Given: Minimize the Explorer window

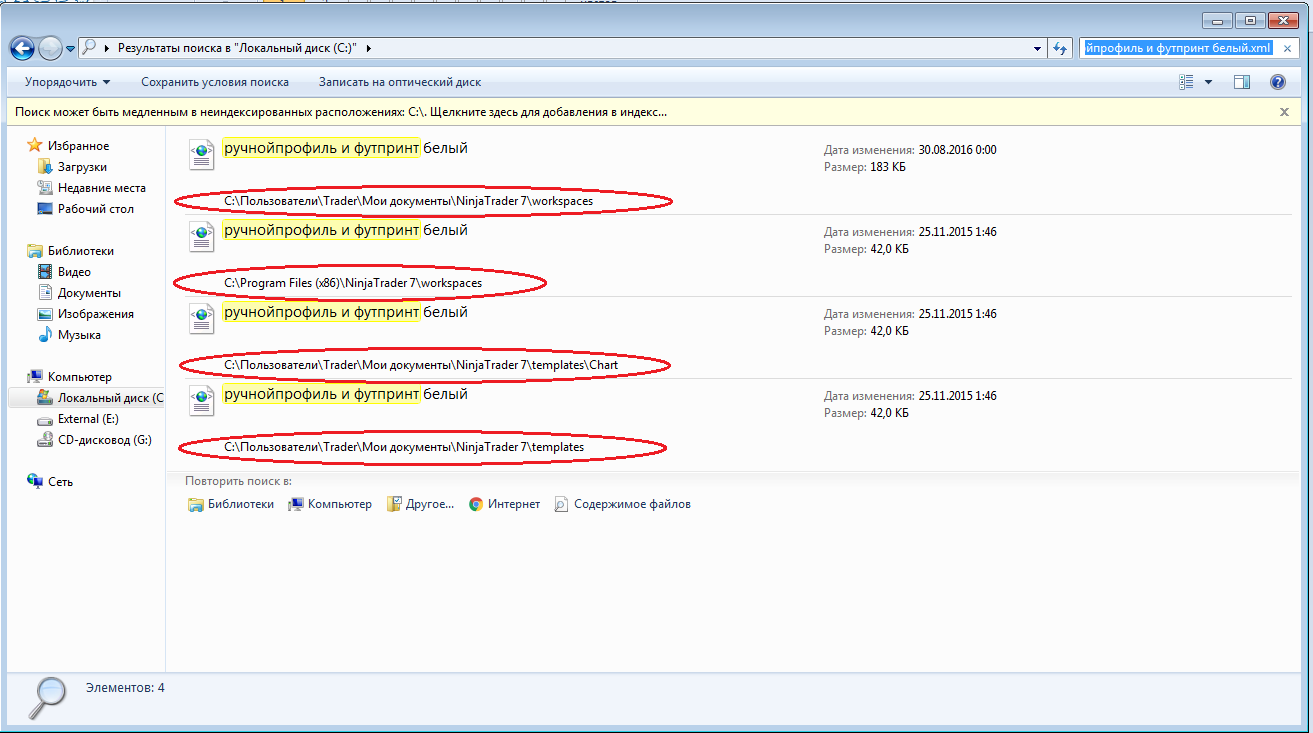Looking at the screenshot, I should tap(1217, 19).
